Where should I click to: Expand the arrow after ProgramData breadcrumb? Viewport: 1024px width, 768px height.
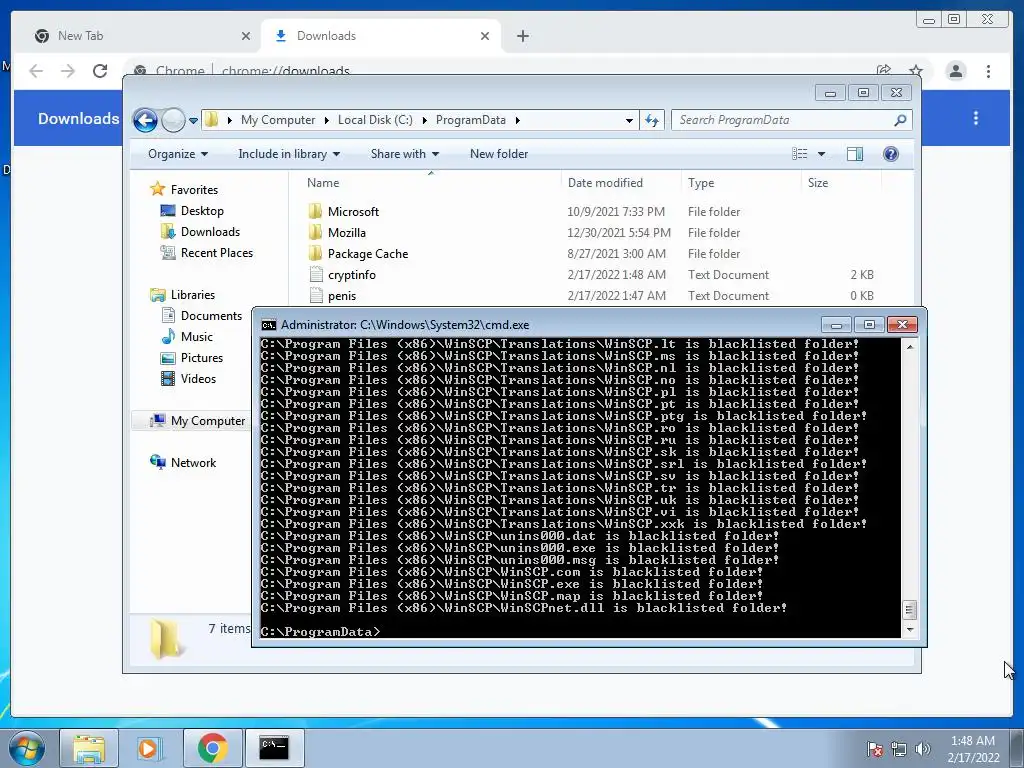pos(517,120)
